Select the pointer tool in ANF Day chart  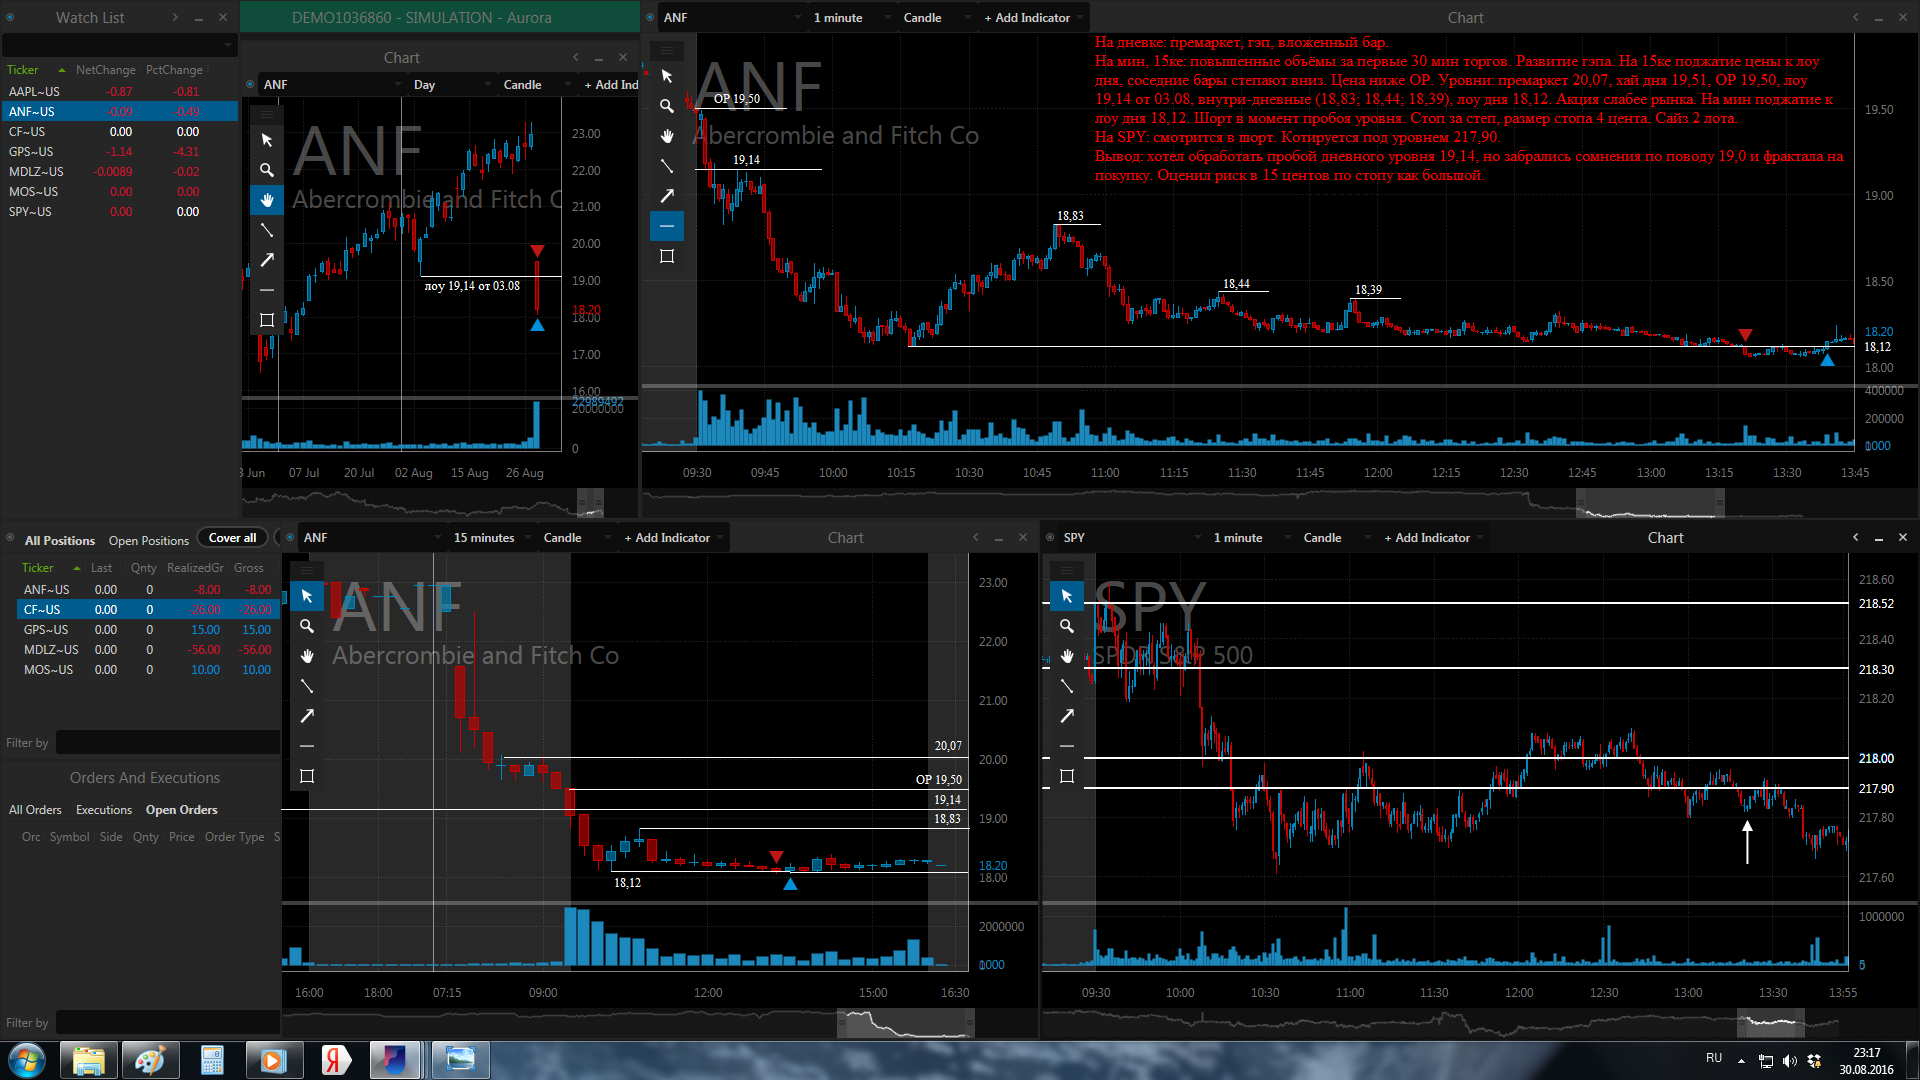[267, 140]
